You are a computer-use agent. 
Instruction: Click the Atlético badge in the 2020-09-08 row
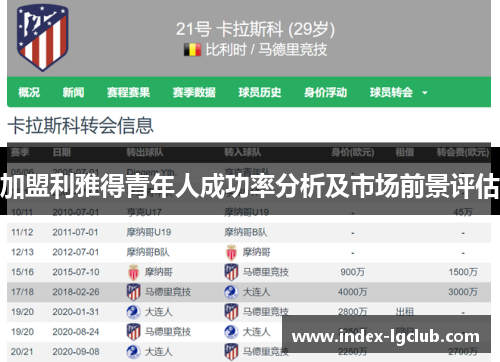231,352
